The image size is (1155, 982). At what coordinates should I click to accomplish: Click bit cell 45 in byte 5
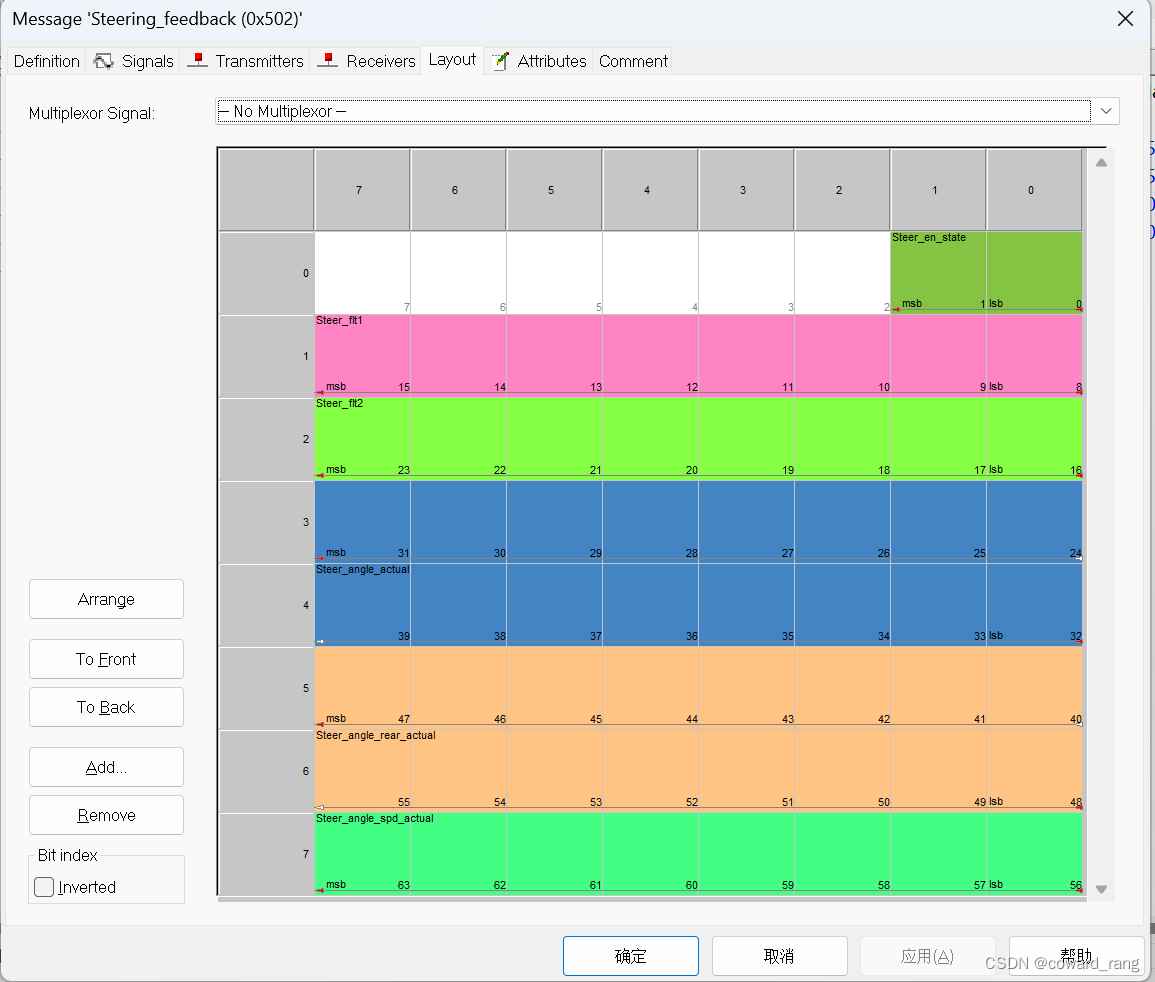(555, 688)
